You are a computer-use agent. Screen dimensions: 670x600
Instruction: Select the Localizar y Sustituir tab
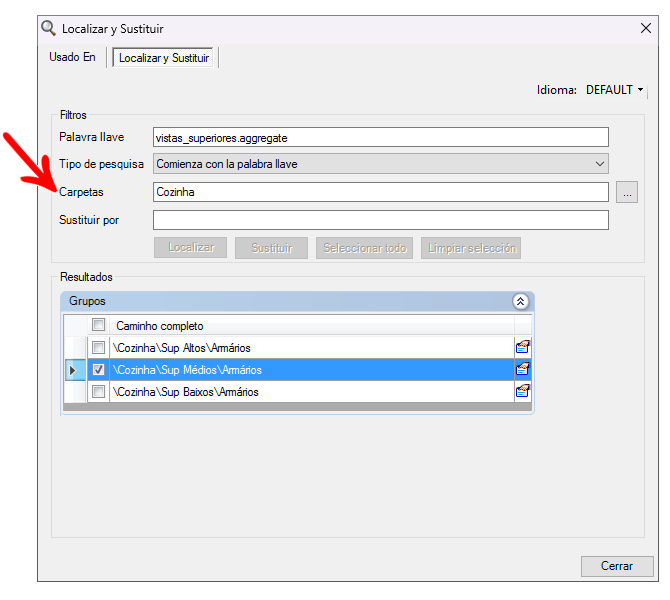coord(164,59)
